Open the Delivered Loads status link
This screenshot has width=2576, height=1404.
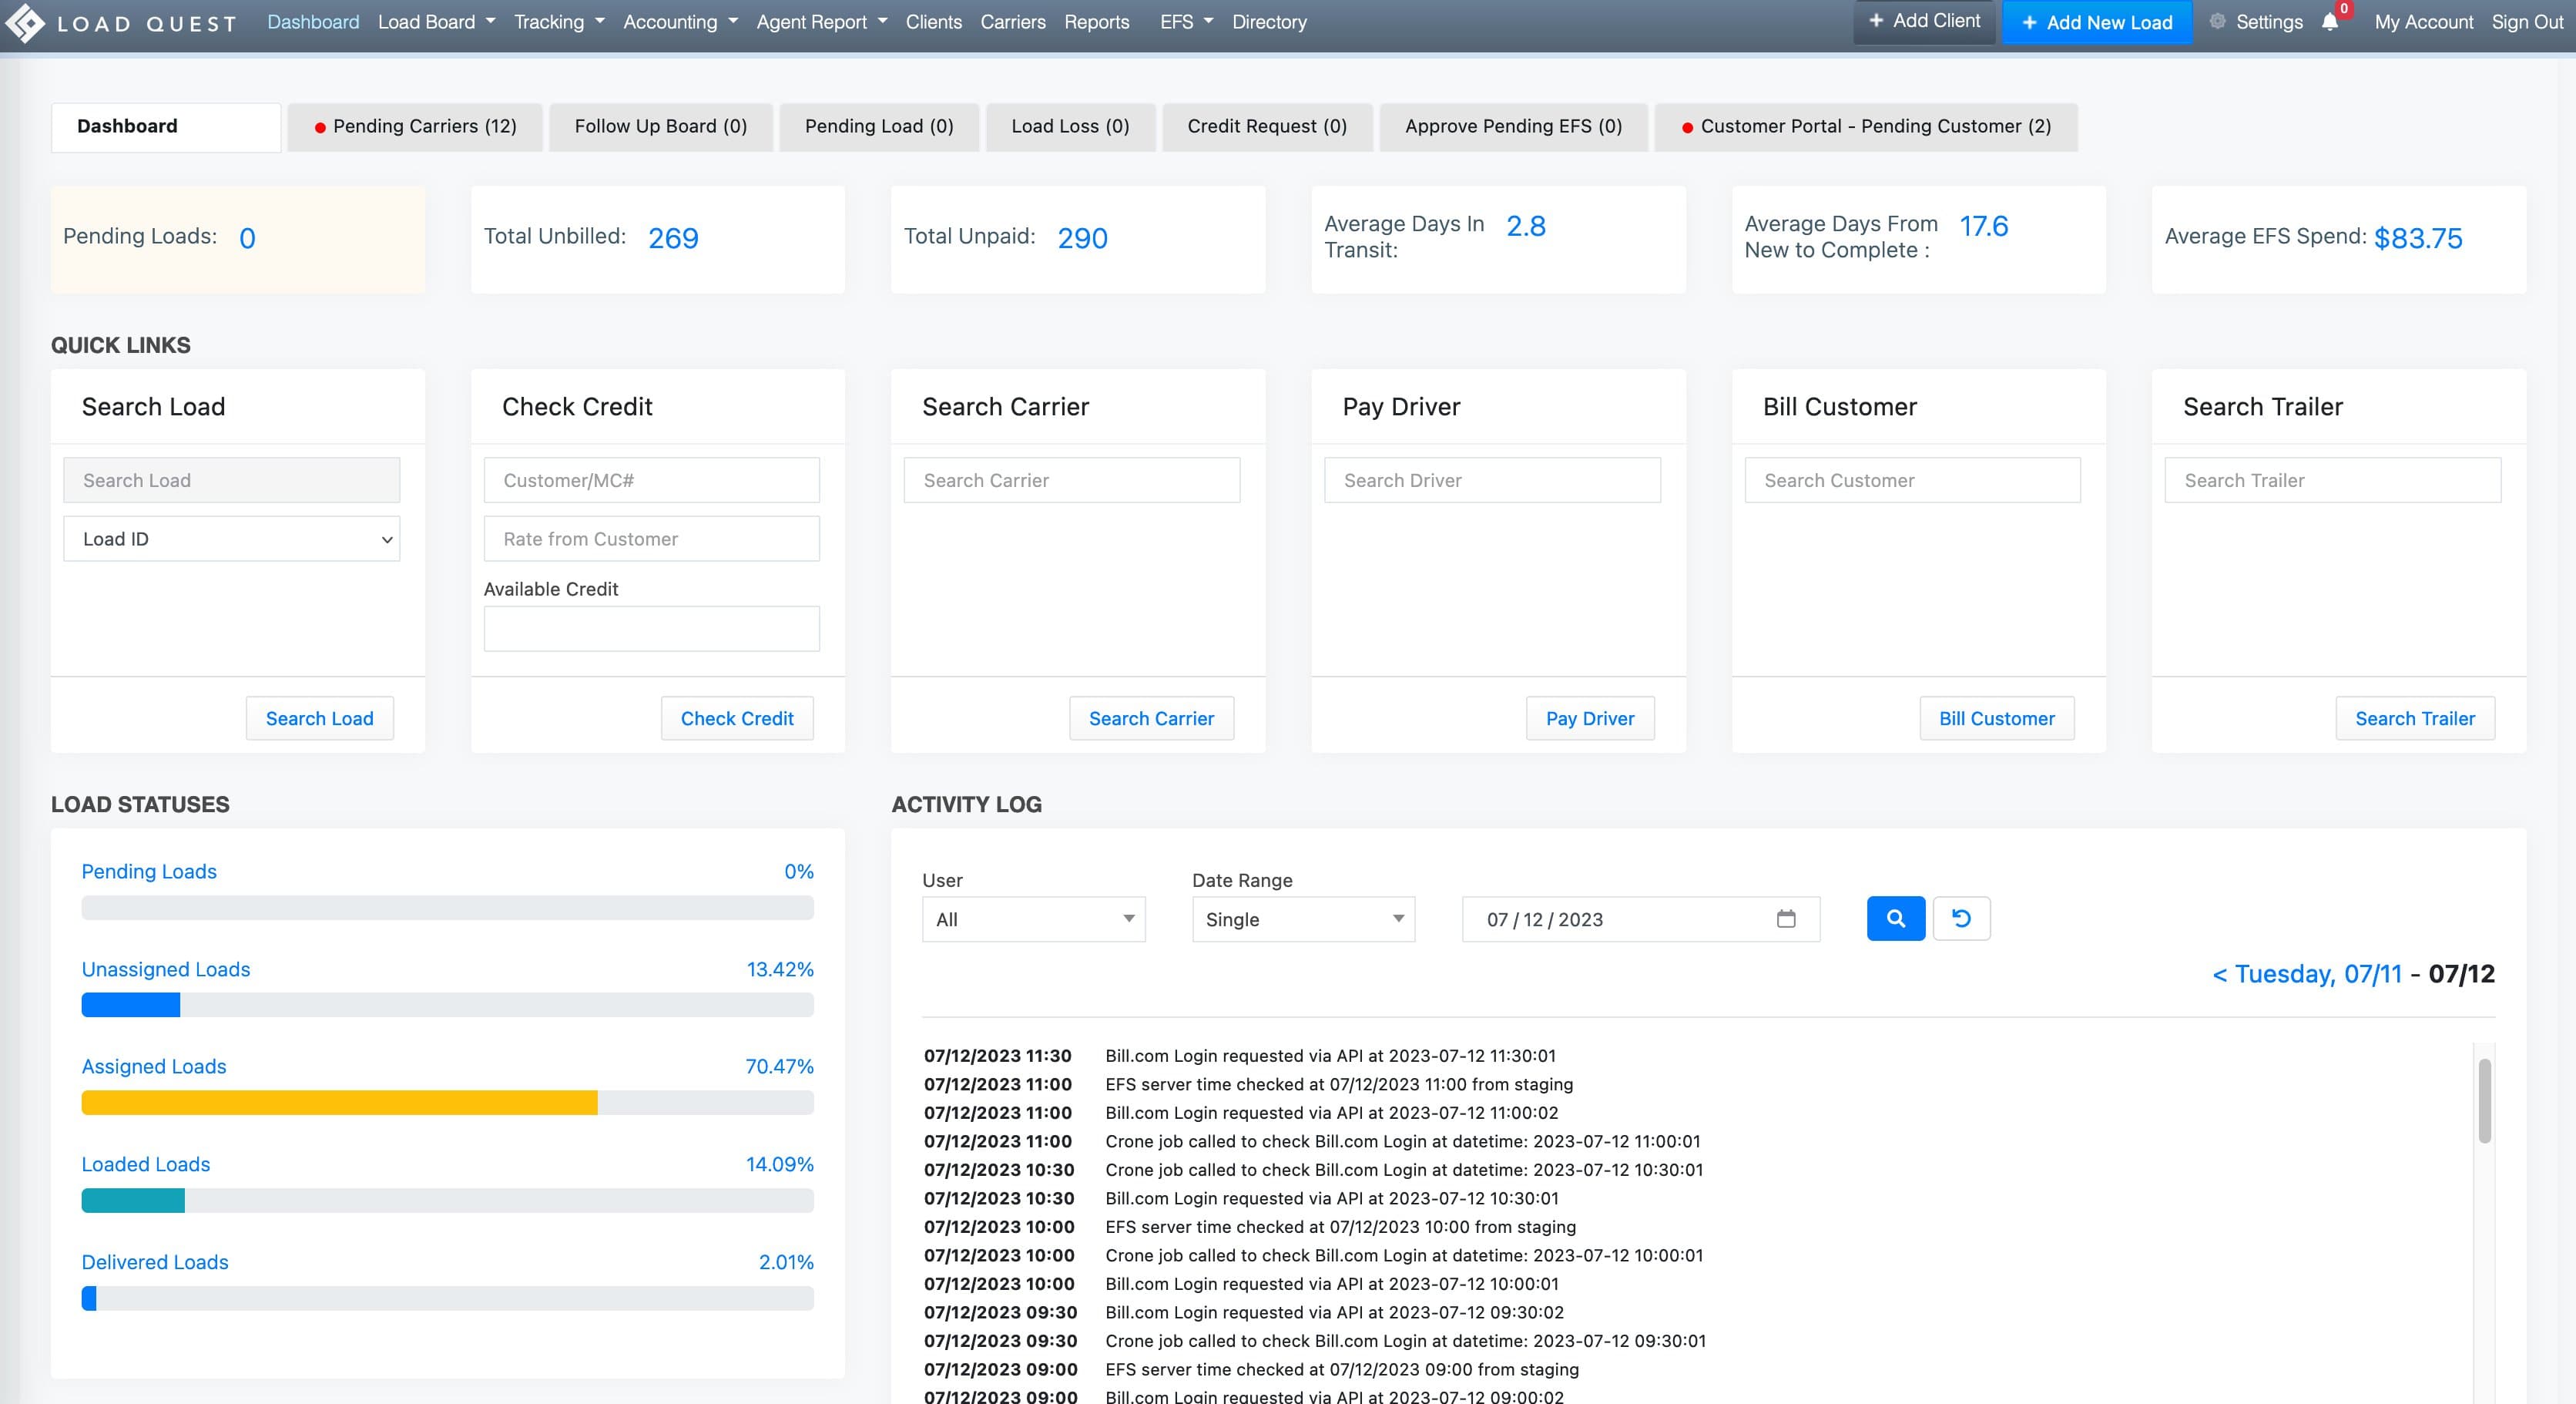click(x=155, y=1262)
